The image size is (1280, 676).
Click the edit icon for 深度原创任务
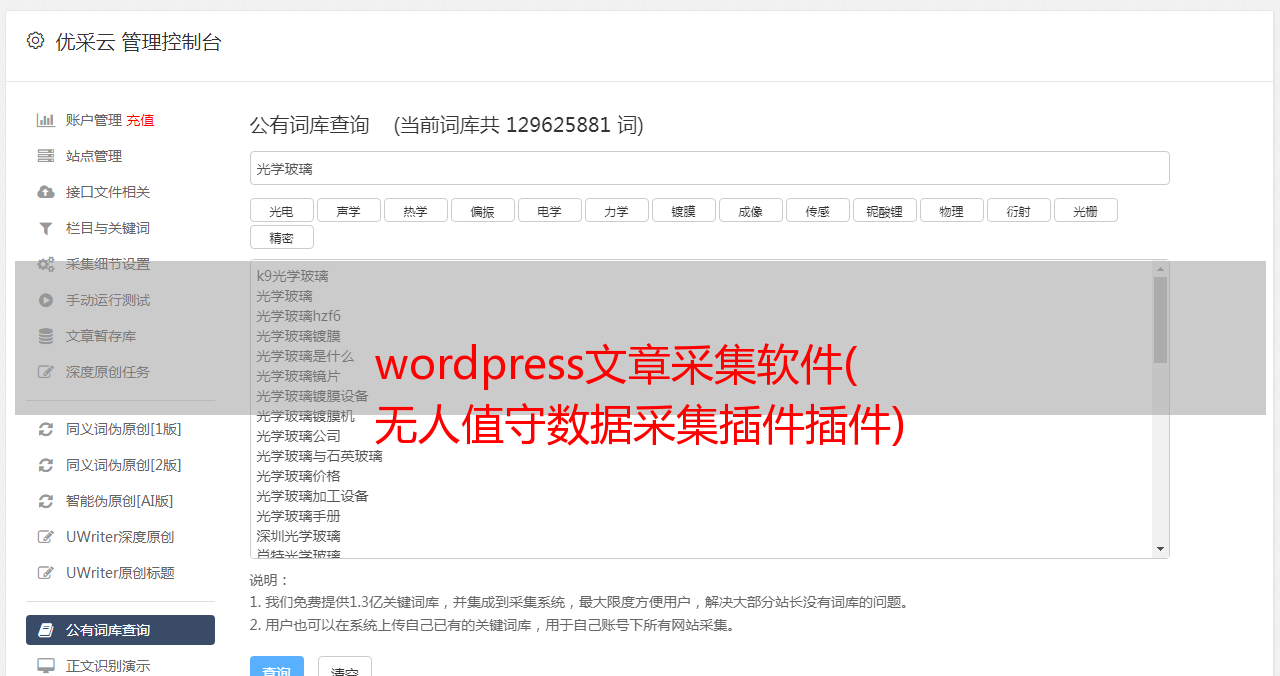[x=46, y=372]
